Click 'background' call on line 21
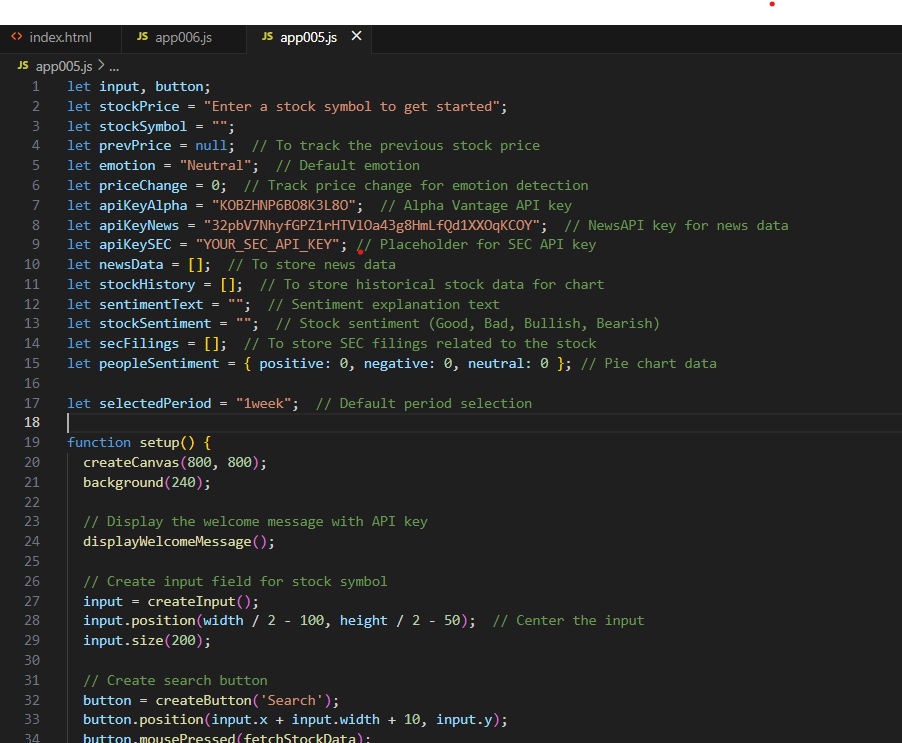902x743 pixels. pyautogui.click(x=123, y=482)
